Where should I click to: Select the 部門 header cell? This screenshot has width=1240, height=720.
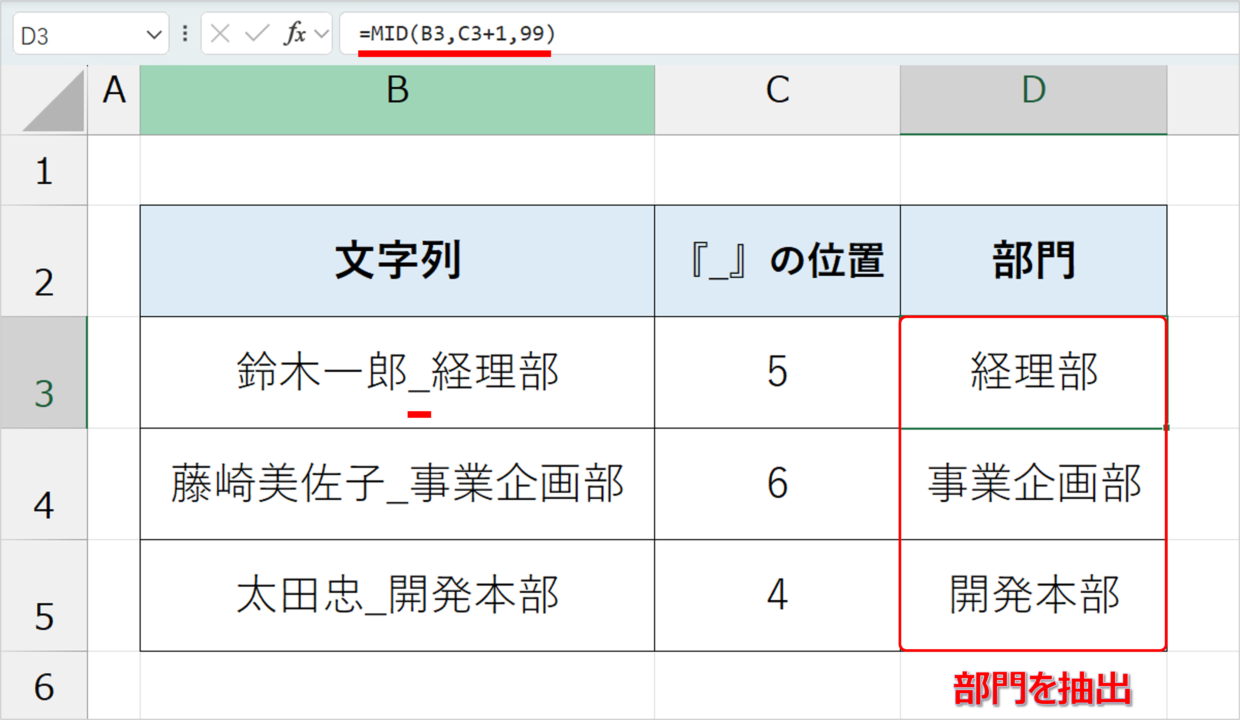pyautogui.click(x=1033, y=261)
